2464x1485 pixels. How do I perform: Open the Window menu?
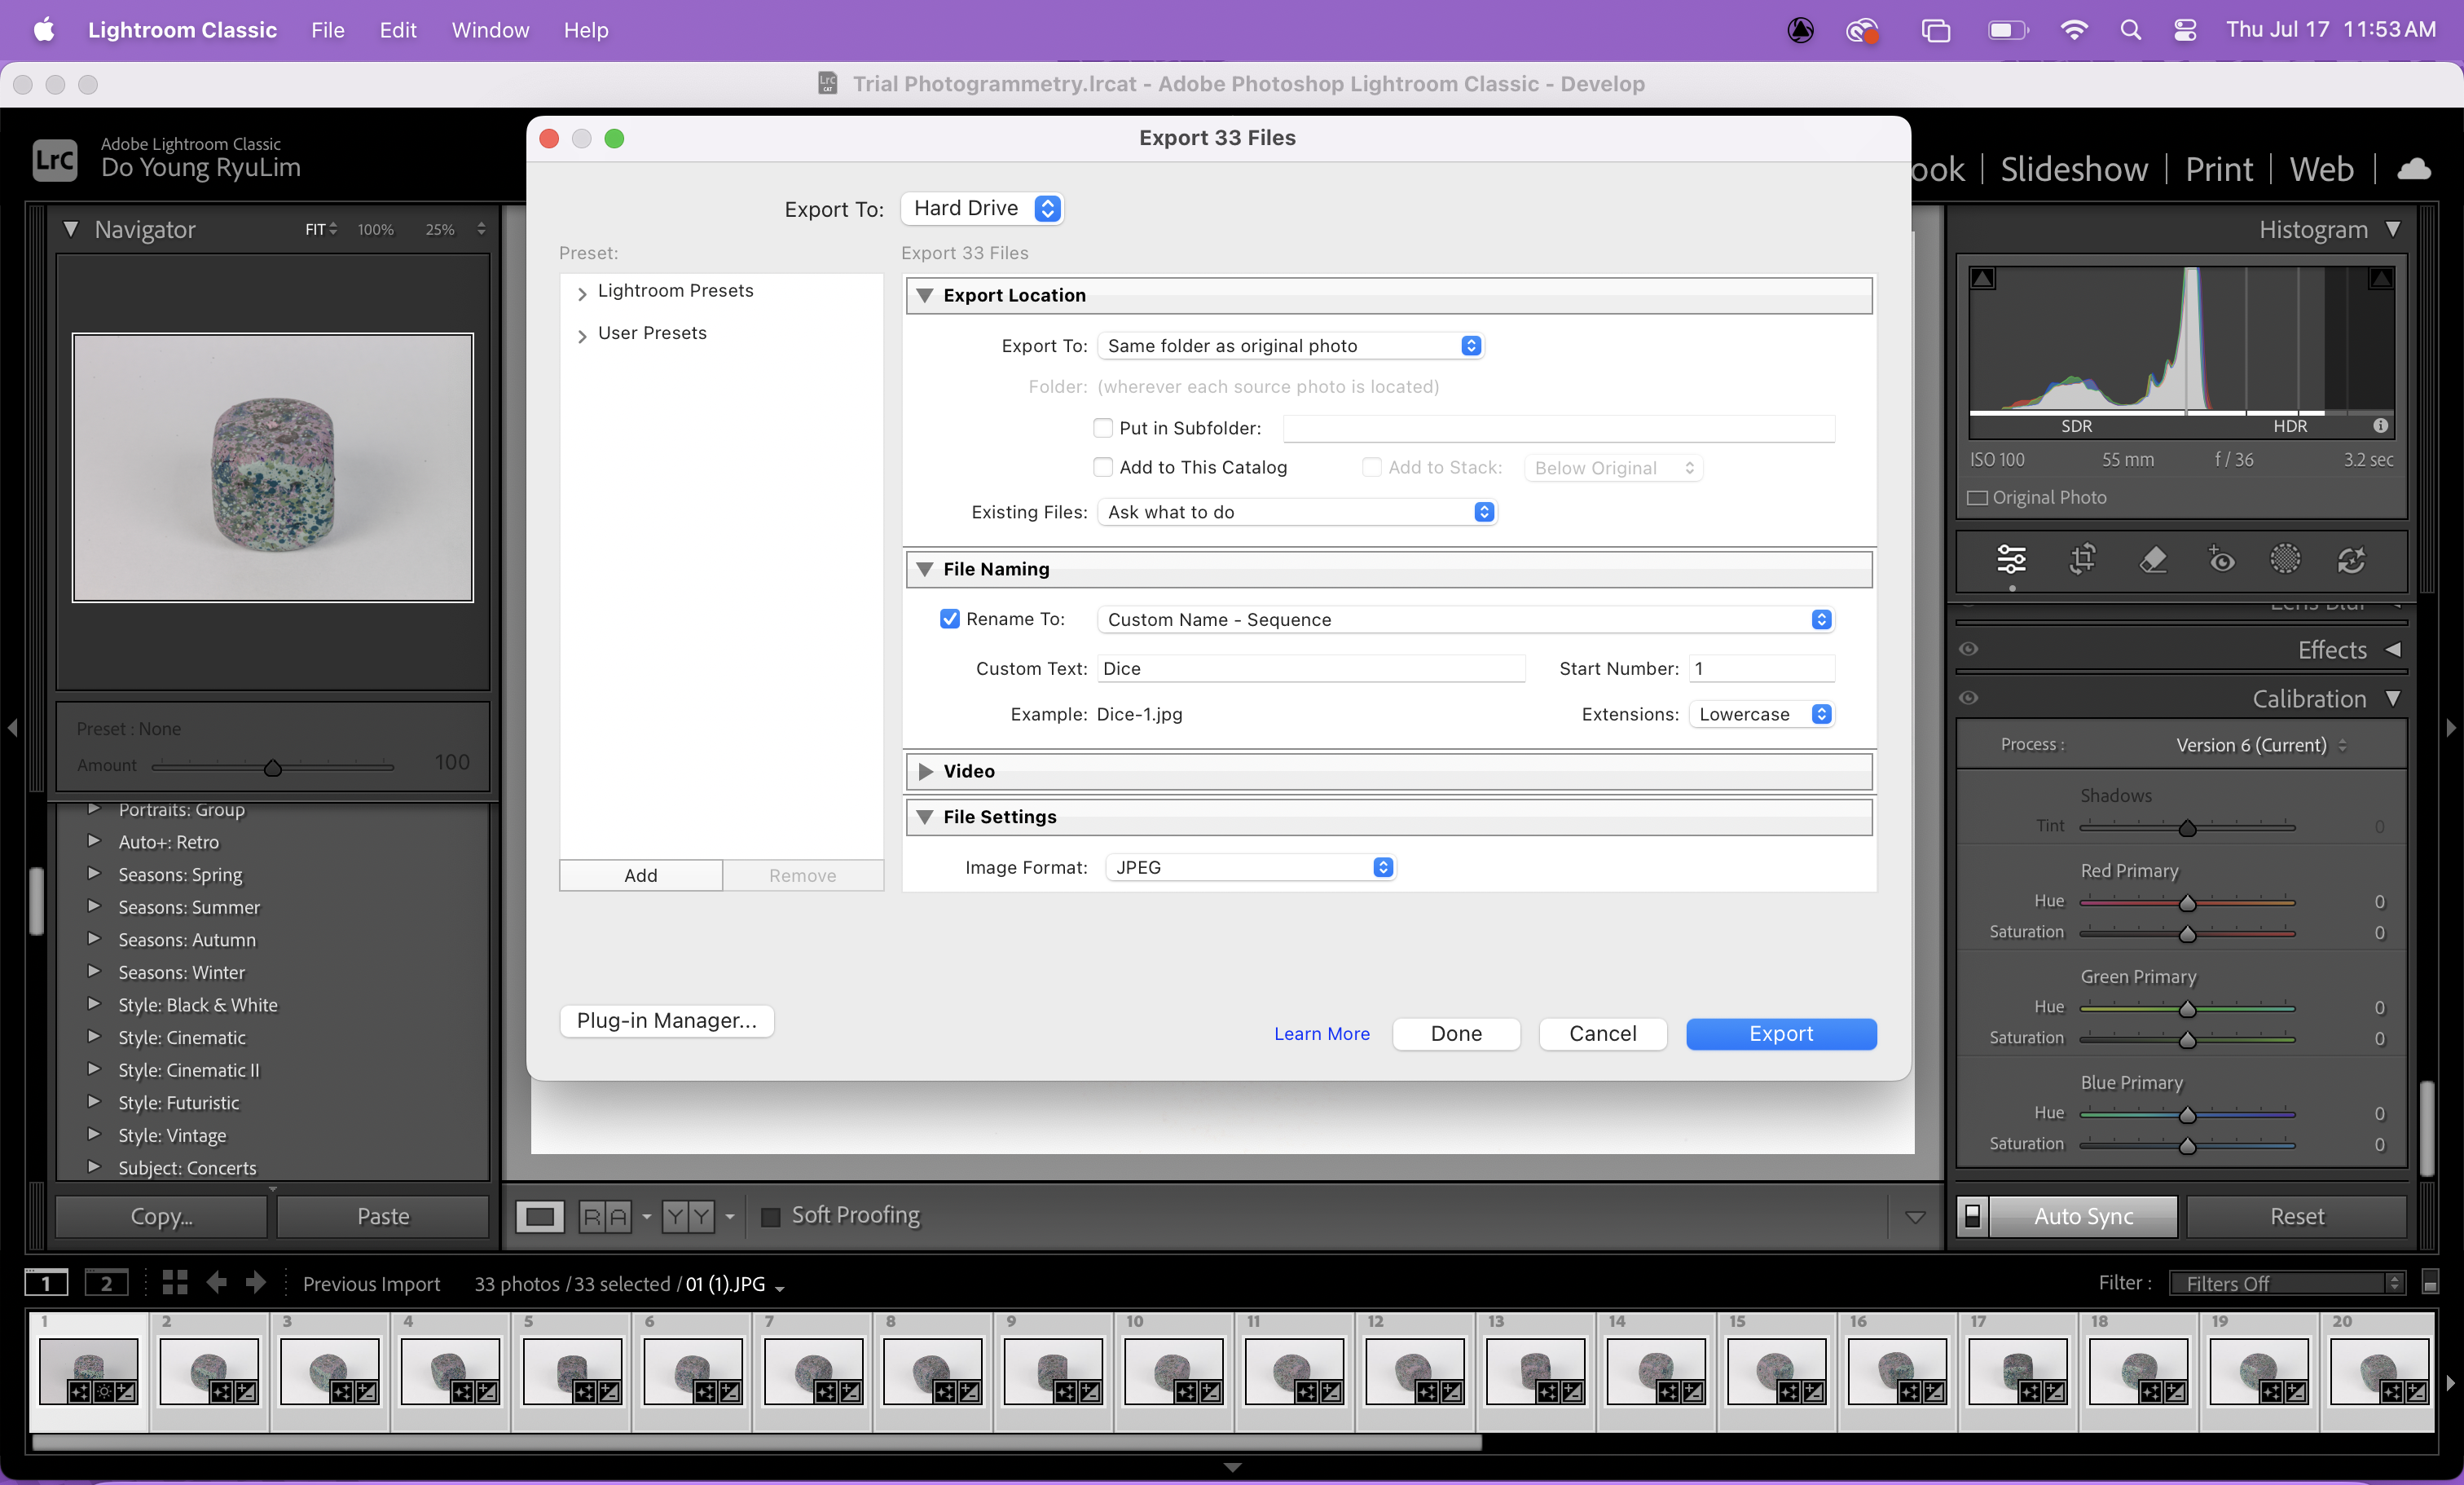point(490,30)
